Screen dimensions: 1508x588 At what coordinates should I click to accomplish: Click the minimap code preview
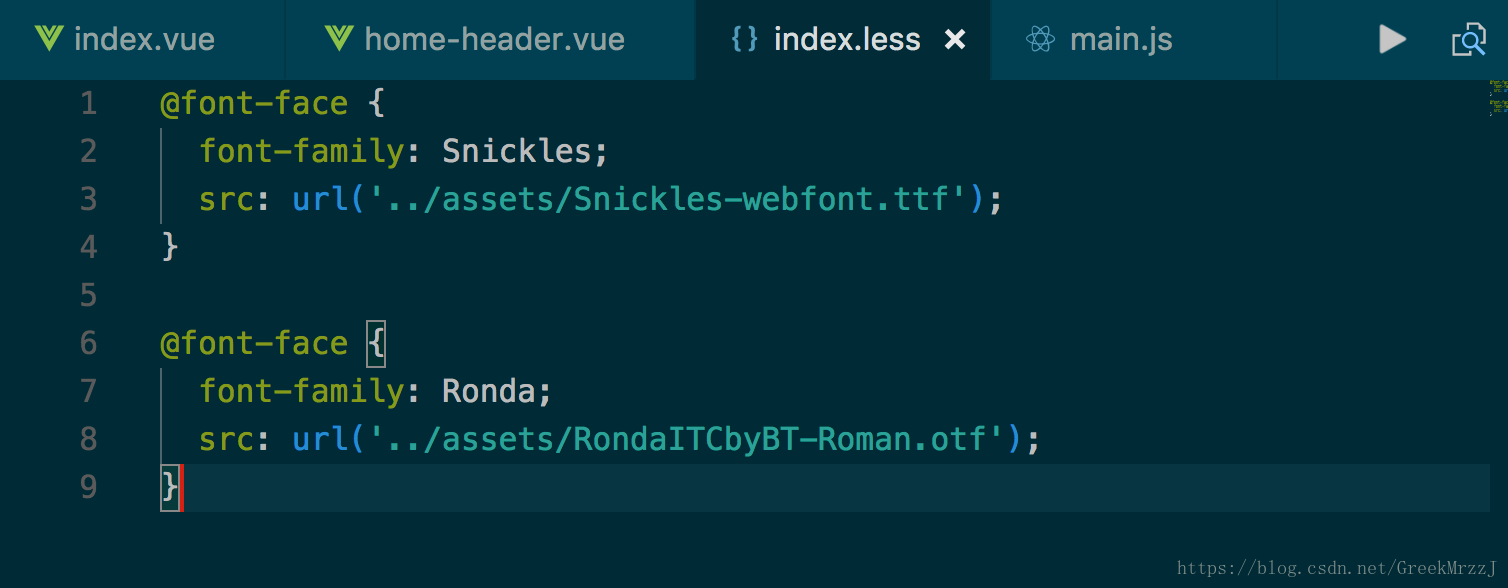pos(1497,97)
